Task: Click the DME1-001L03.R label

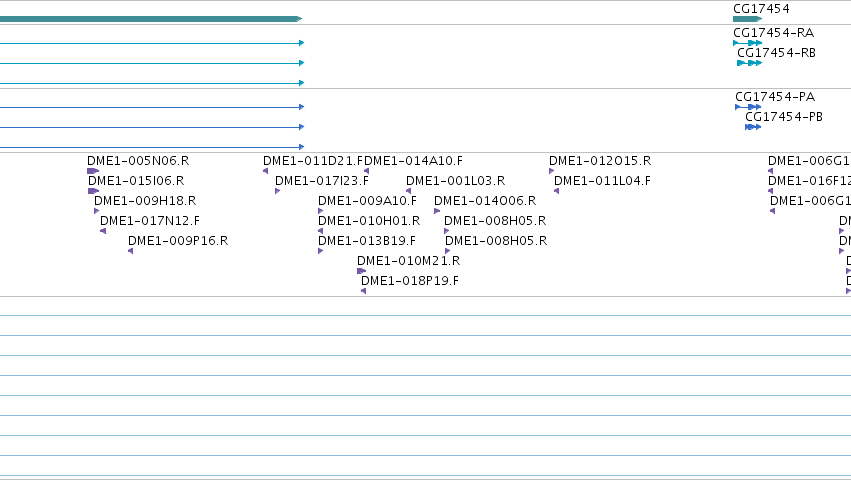Action: point(455,181)
